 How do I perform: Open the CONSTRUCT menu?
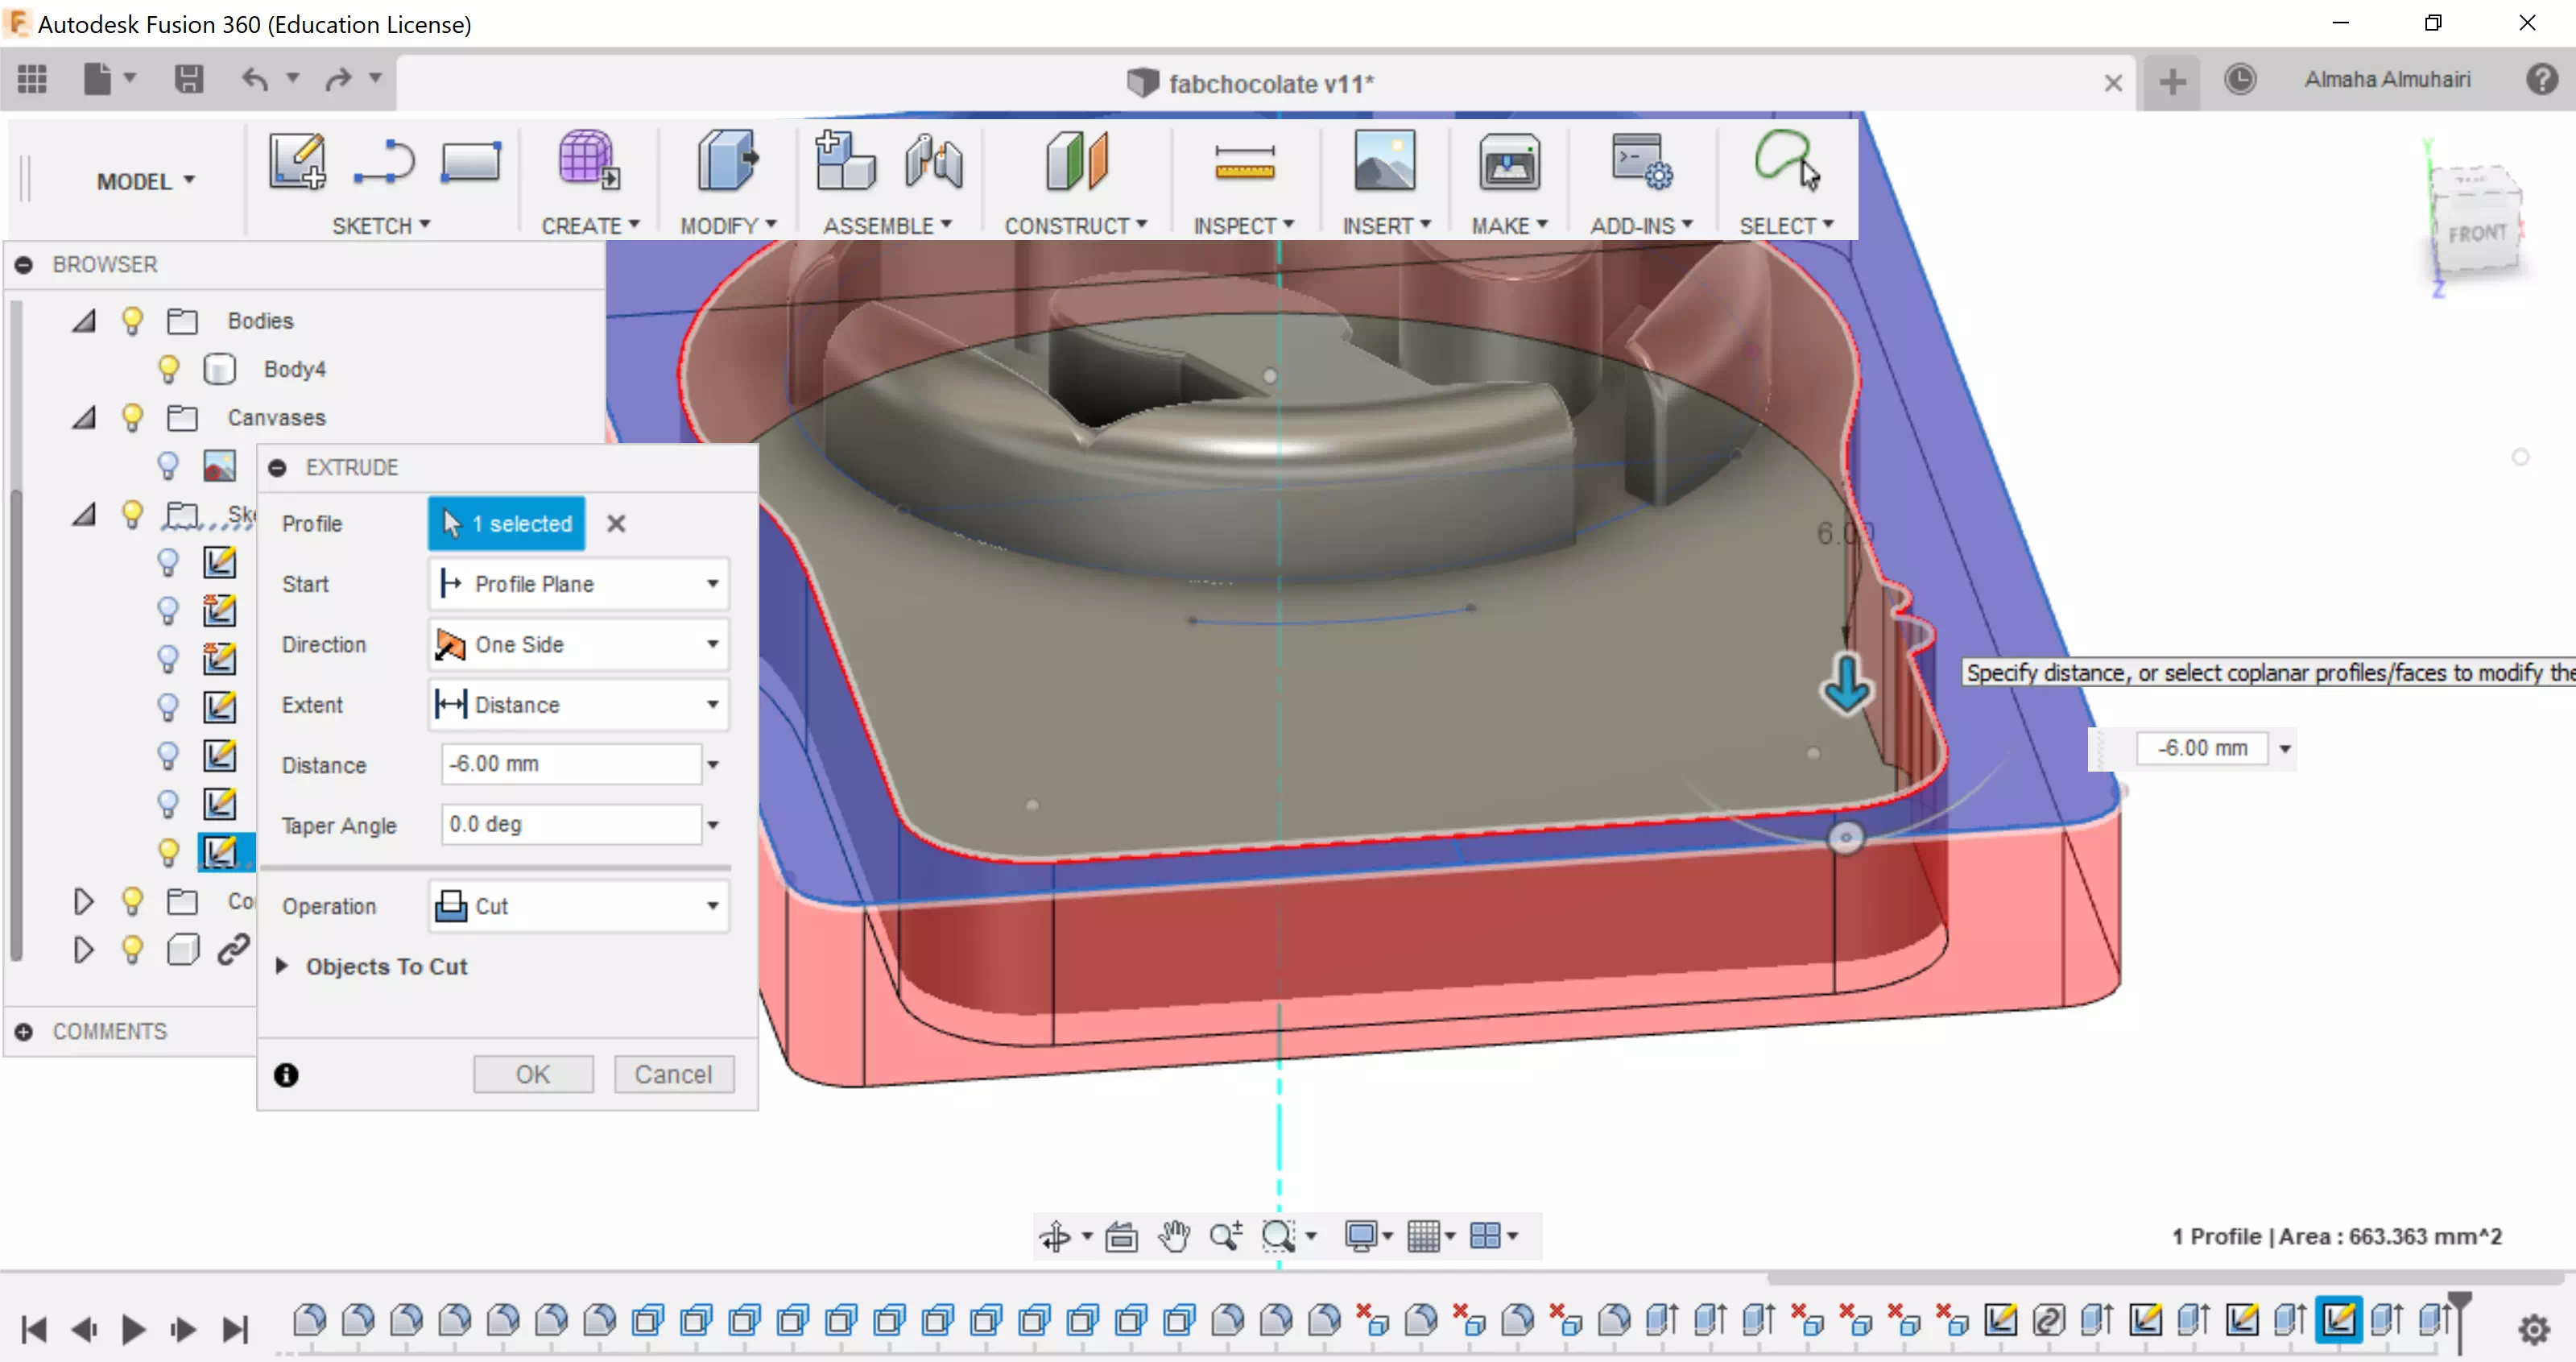pos(1075,226)
